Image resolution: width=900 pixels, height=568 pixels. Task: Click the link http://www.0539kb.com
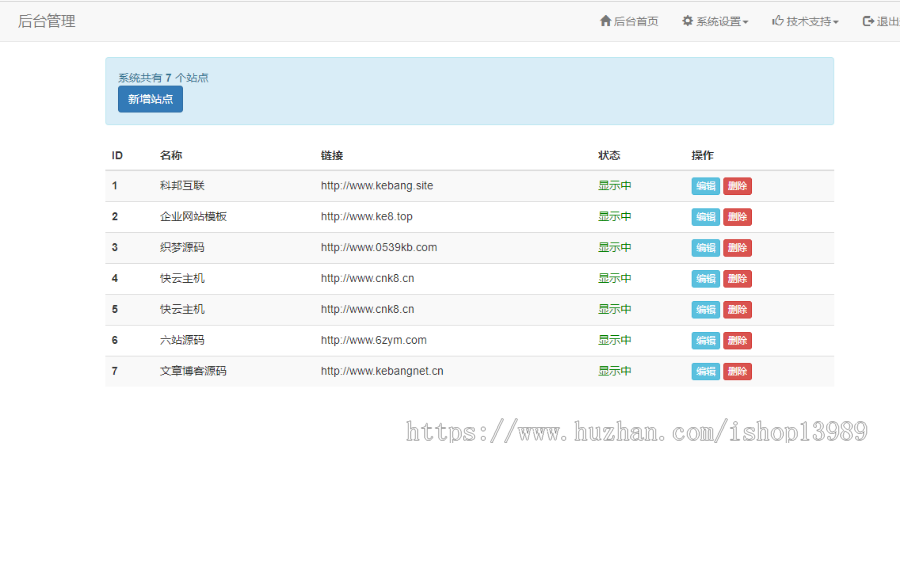click(379, 248)
